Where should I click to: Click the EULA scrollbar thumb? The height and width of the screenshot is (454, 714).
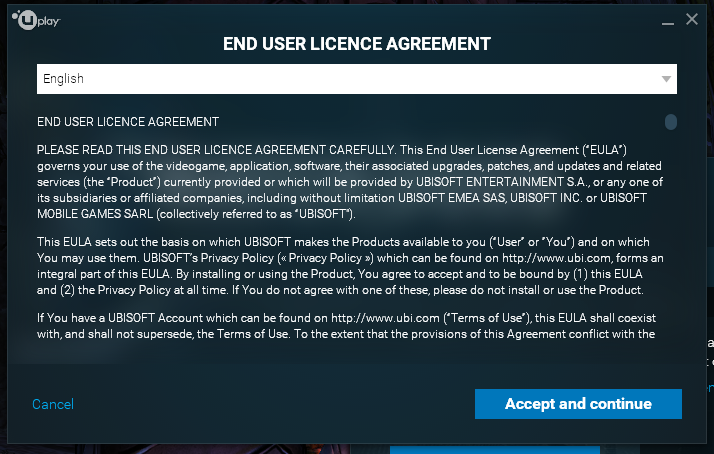click(x=670, y=122)
